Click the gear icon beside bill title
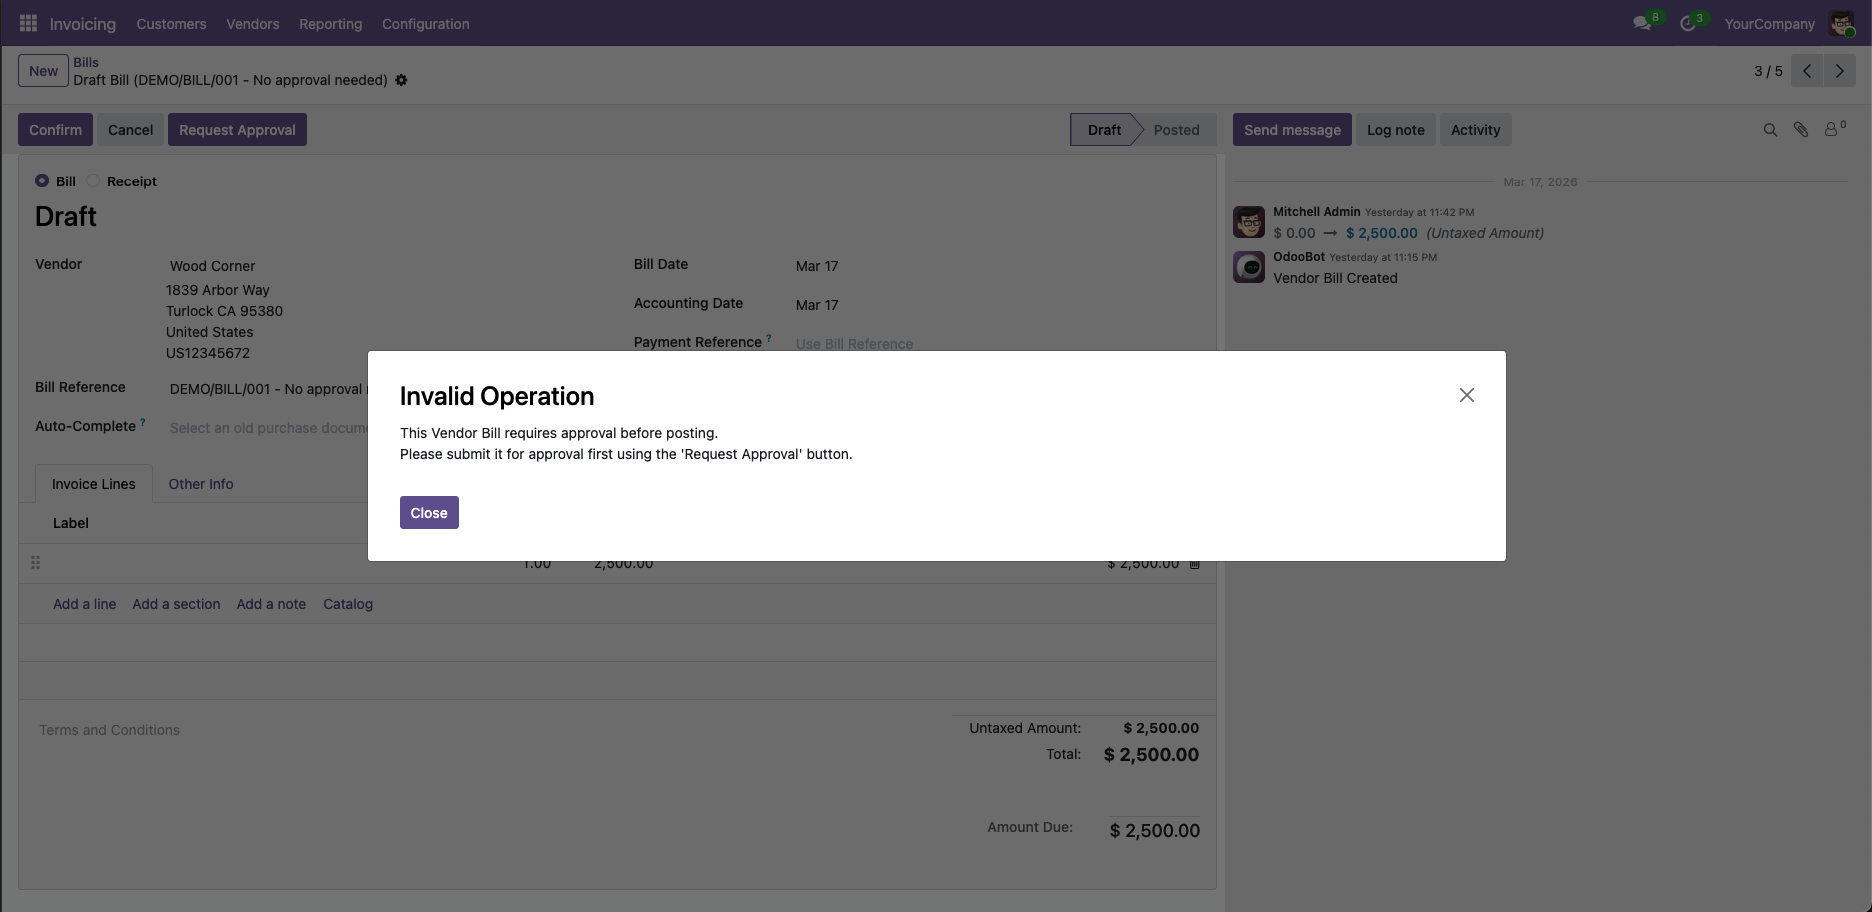 (x=401, y=80)
